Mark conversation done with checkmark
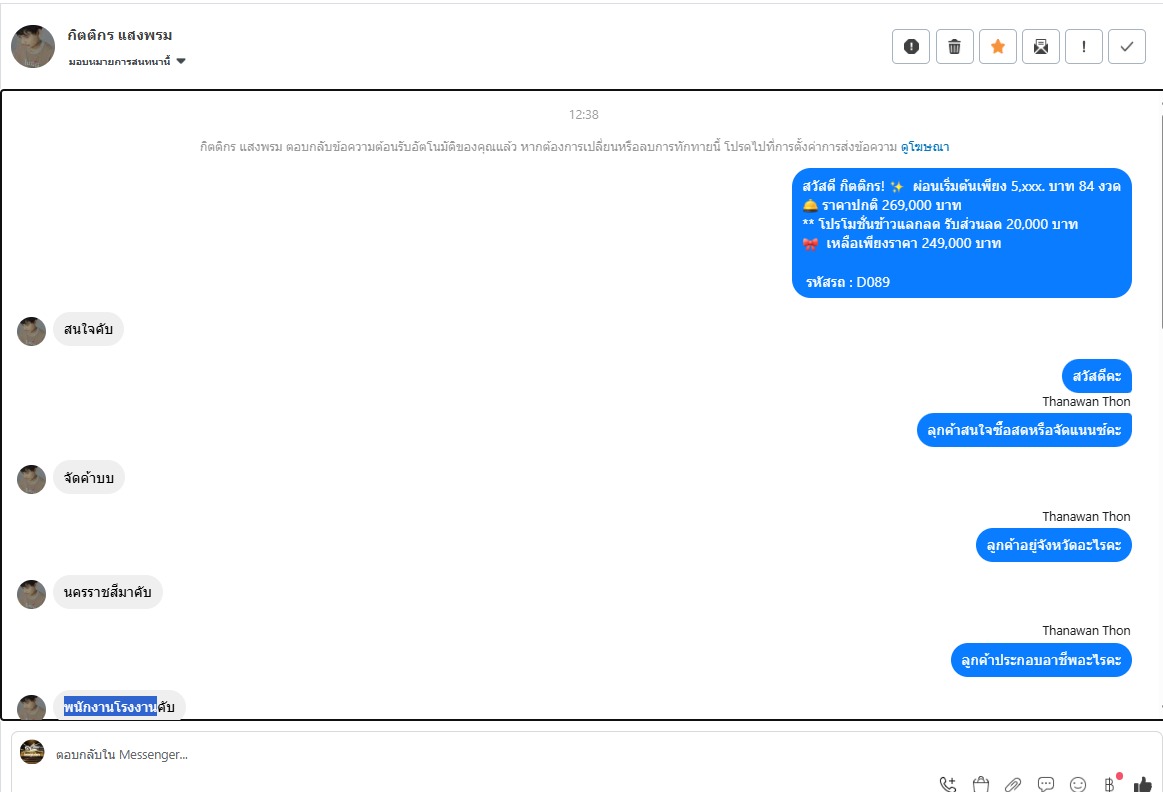Screen dimensions: 1163x792 [x=1127, y=47]
